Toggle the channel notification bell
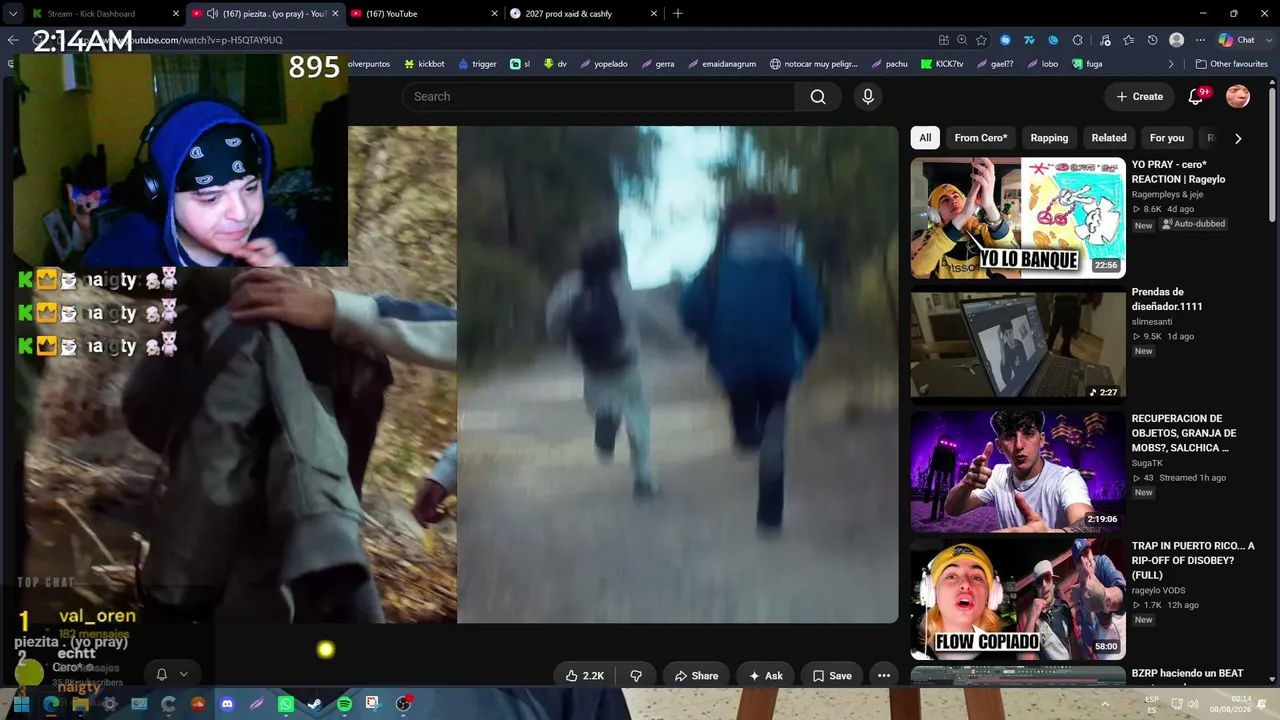 coord(162,674)
